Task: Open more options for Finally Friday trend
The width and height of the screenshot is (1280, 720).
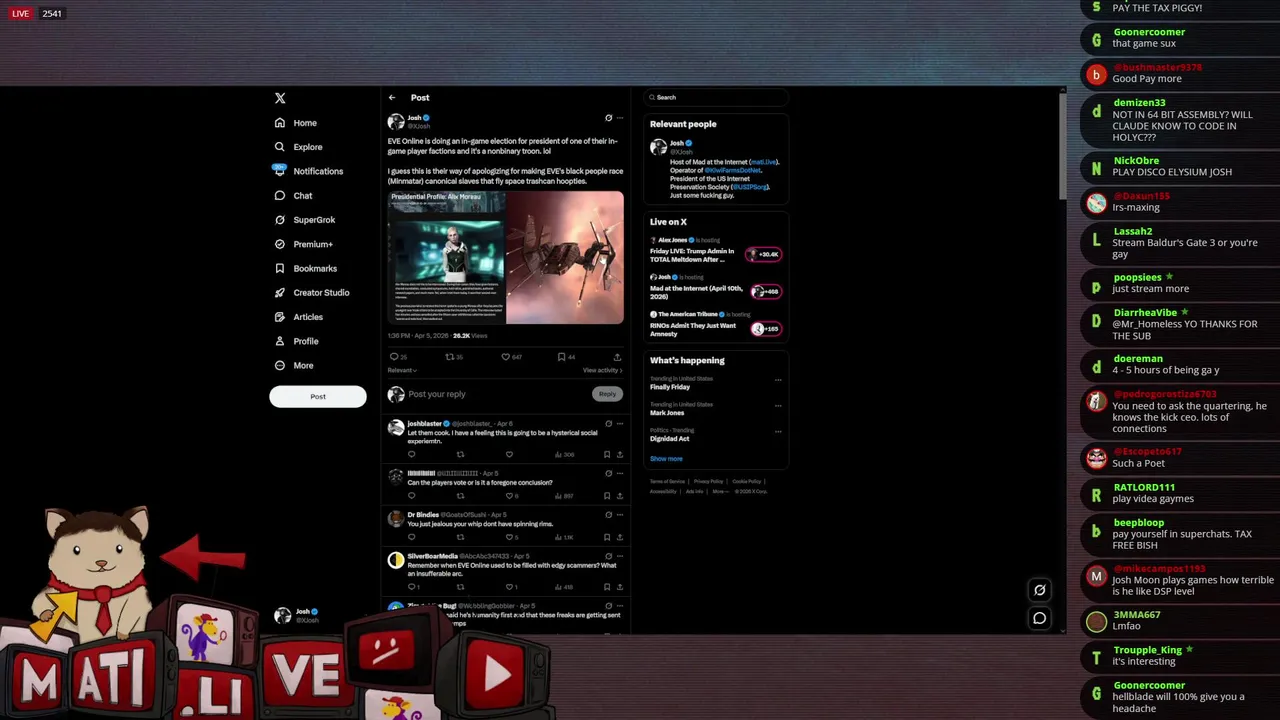Action: point(778,380)
